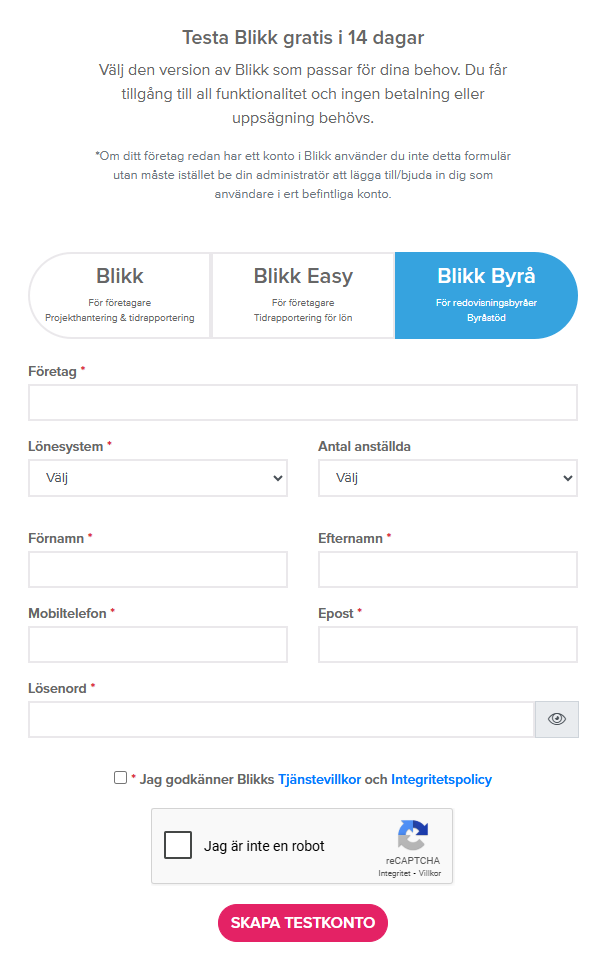The height and width of the screenshot is (980, 608).
Task: Click into the Förnamn field
Action: coord(158,569)
